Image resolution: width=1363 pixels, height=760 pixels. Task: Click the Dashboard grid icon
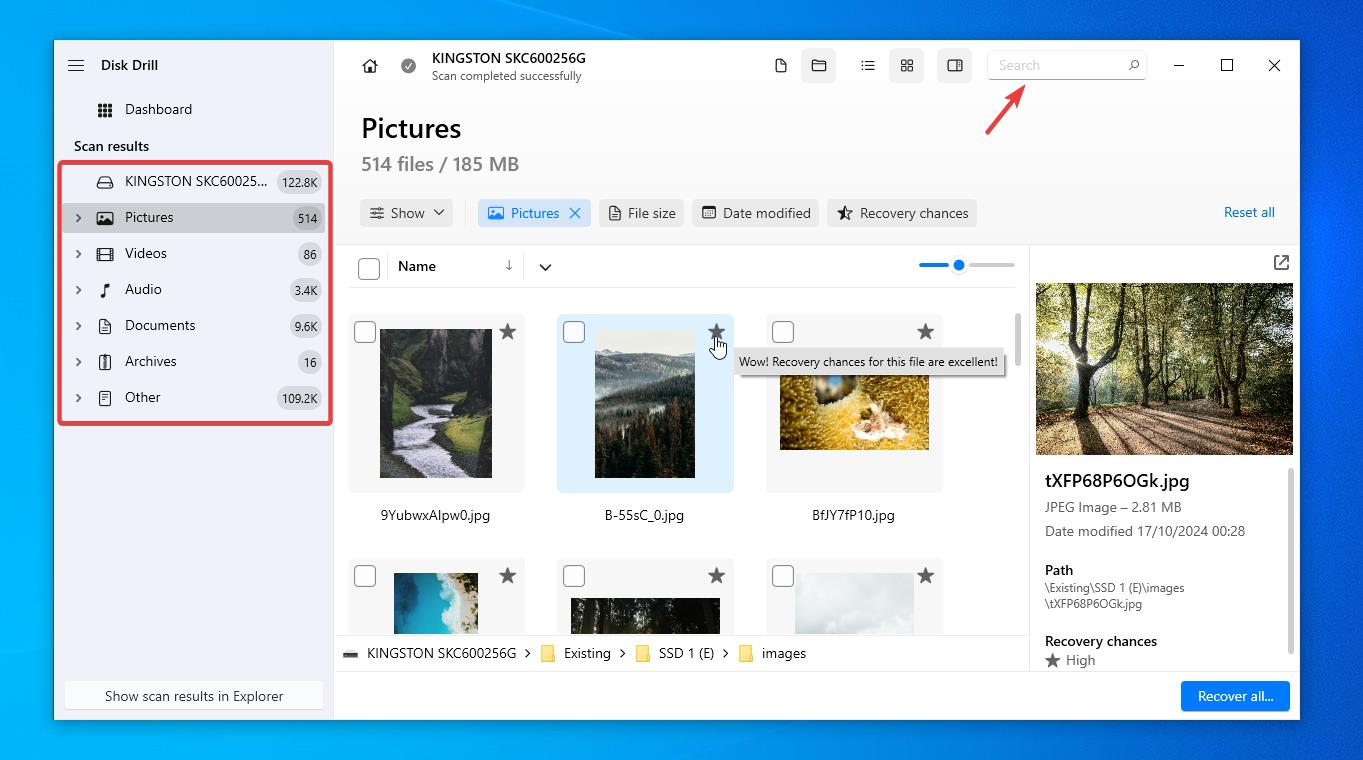105,110
